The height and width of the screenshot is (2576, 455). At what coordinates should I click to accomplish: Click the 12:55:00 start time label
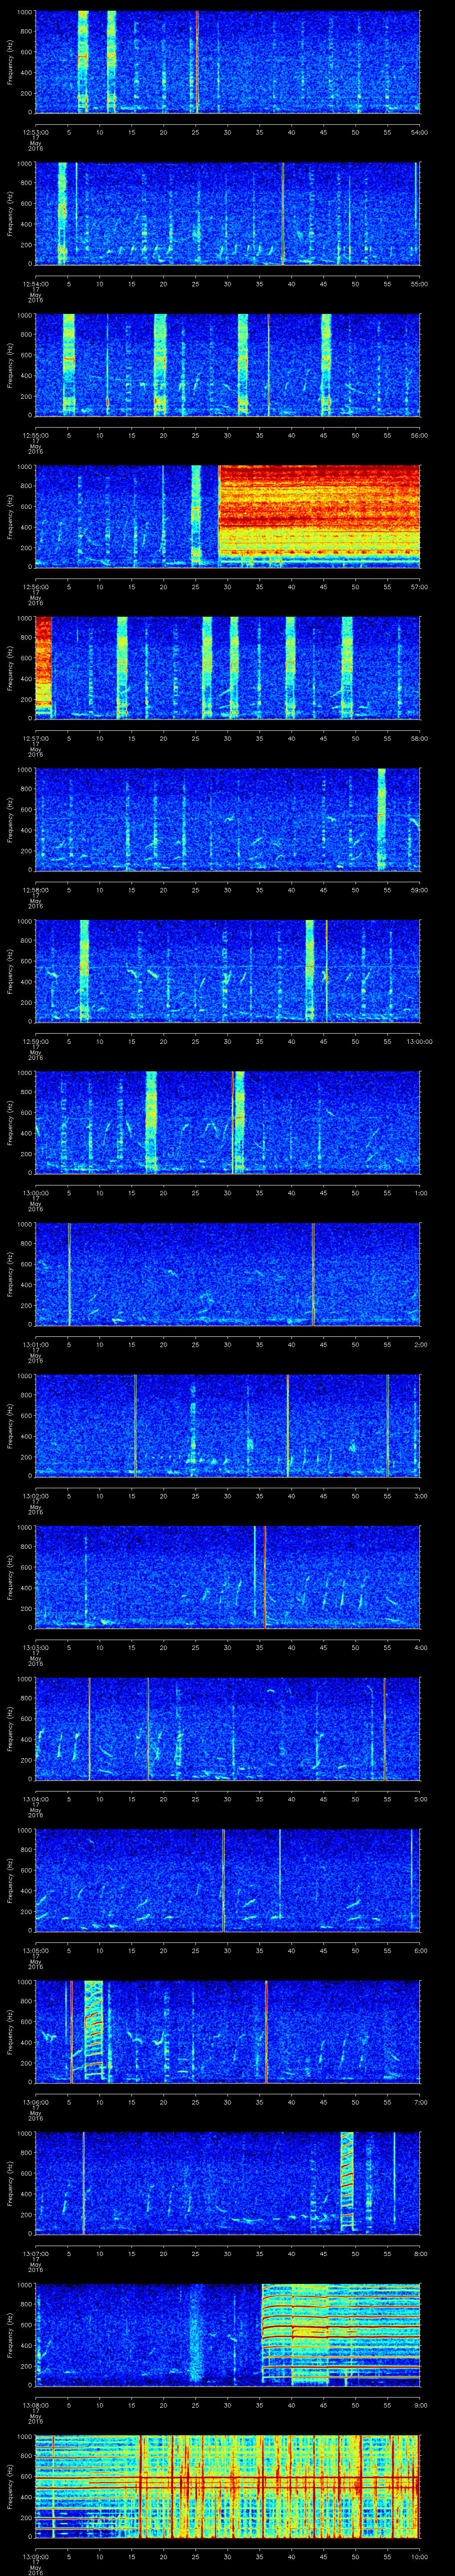[36, 435]
